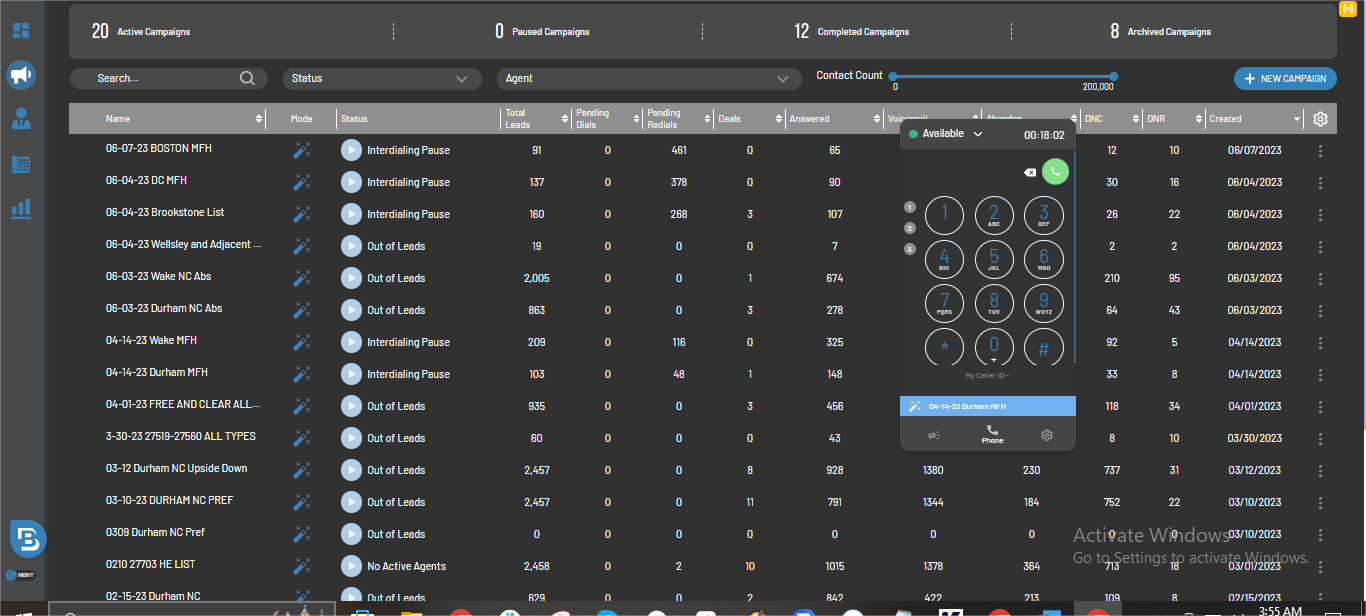
Task: Start the 03-12 Durham NC Upside Down campaign
Action: (351, 470)
